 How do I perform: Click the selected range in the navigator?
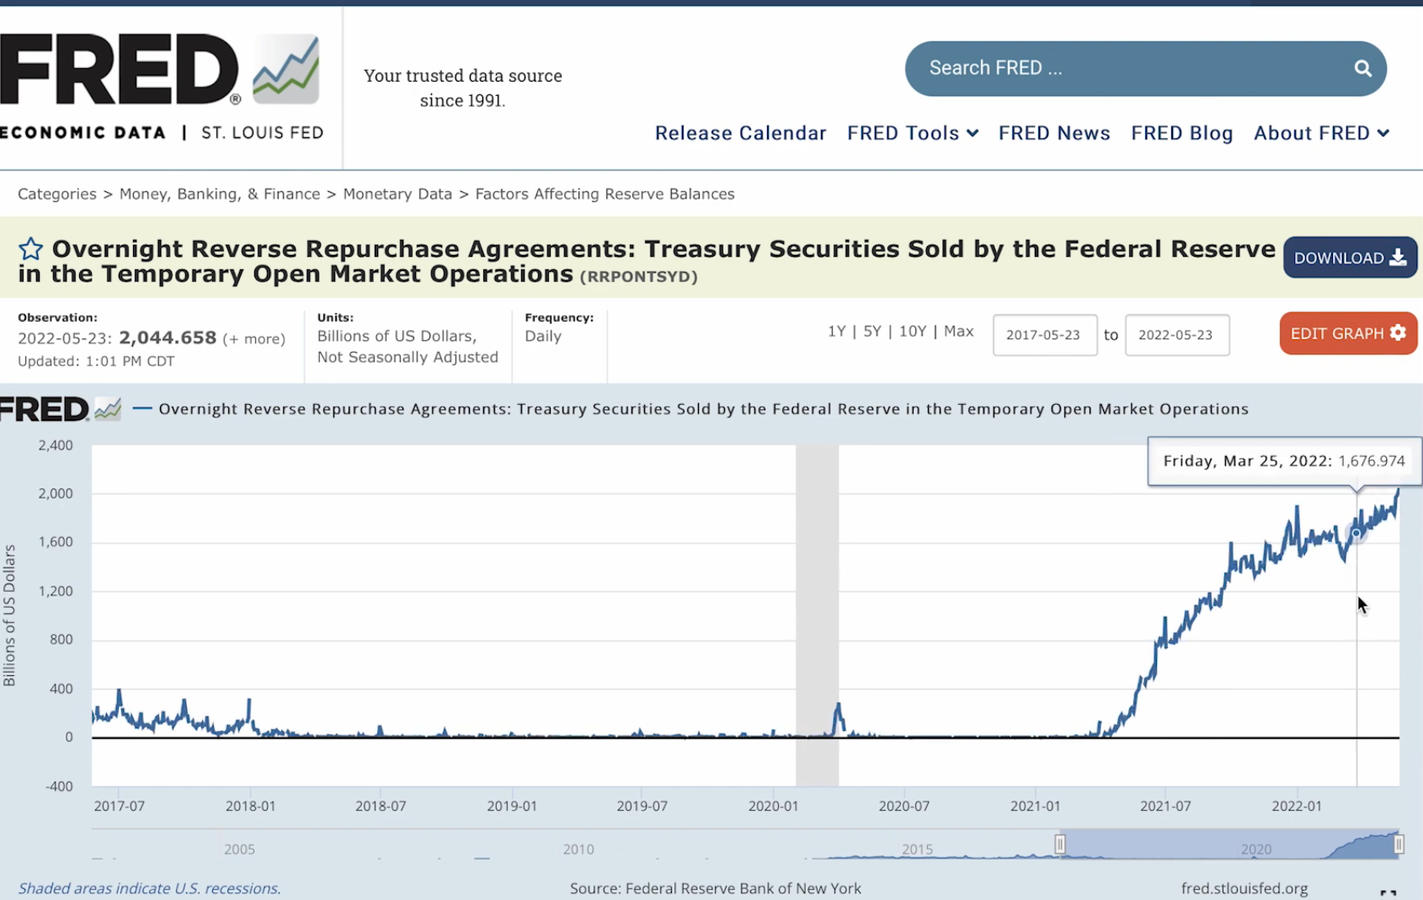coord(1229,845)
